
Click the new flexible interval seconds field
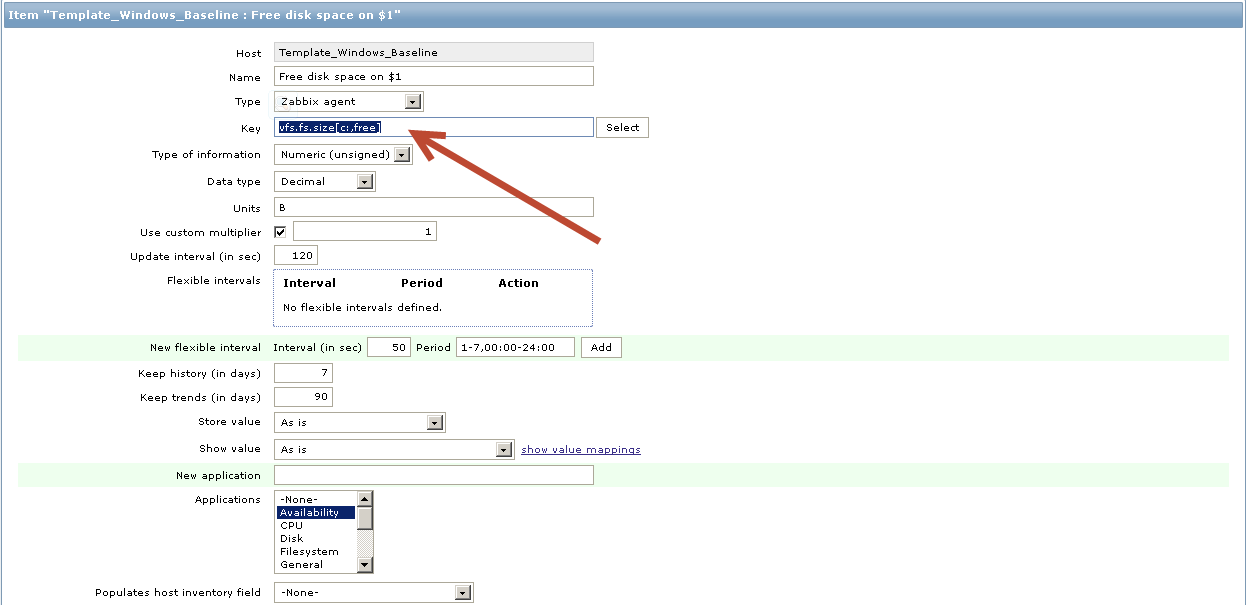pos(389,347)
